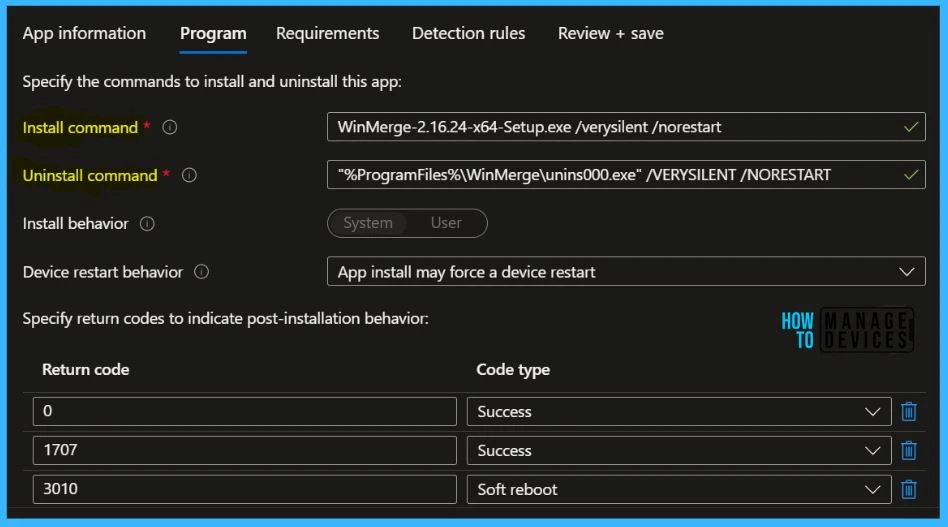
Task: Click the Code type column header
Action: click(513, 369)
